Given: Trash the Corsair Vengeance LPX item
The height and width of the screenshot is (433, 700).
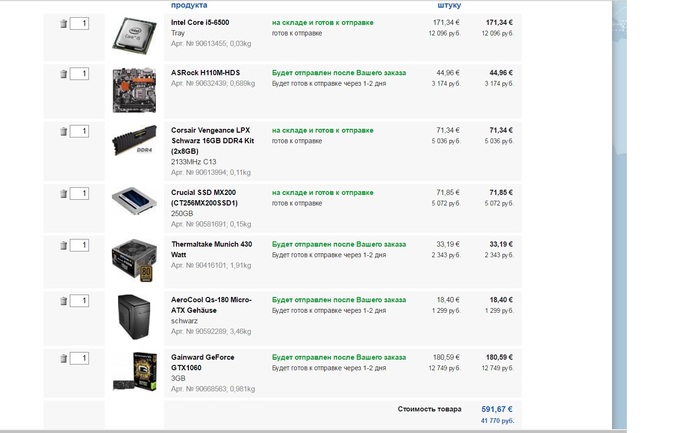Looking at the screenshot, I should click(x=63, y=132).
